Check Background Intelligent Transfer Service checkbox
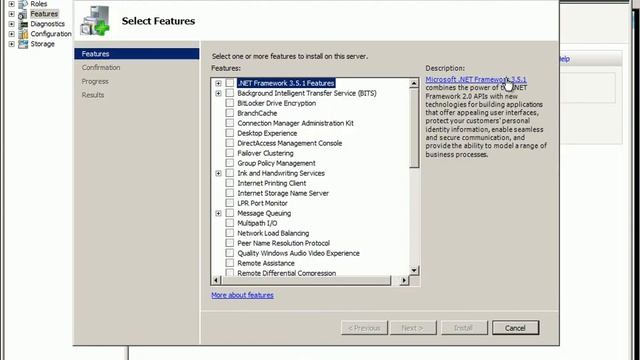This screenshot has height=360, width=640. (230, 93)
